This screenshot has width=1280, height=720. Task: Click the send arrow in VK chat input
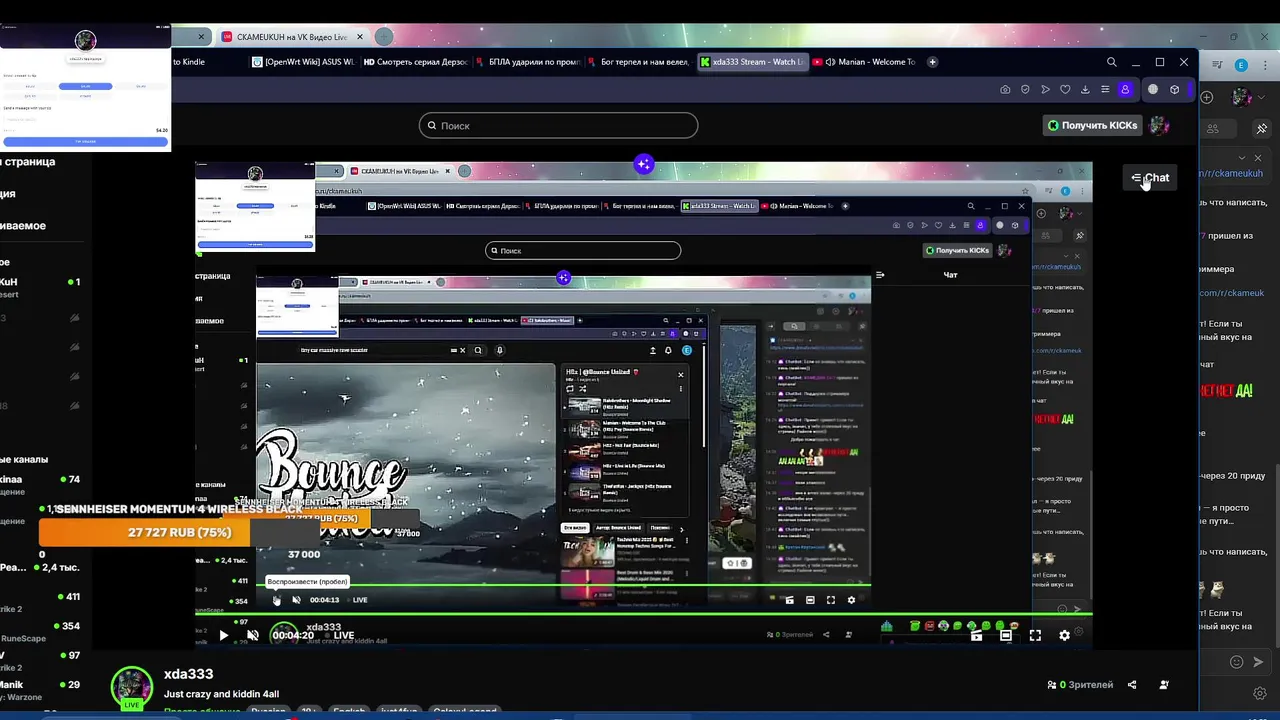click(x=1258, y=662)
